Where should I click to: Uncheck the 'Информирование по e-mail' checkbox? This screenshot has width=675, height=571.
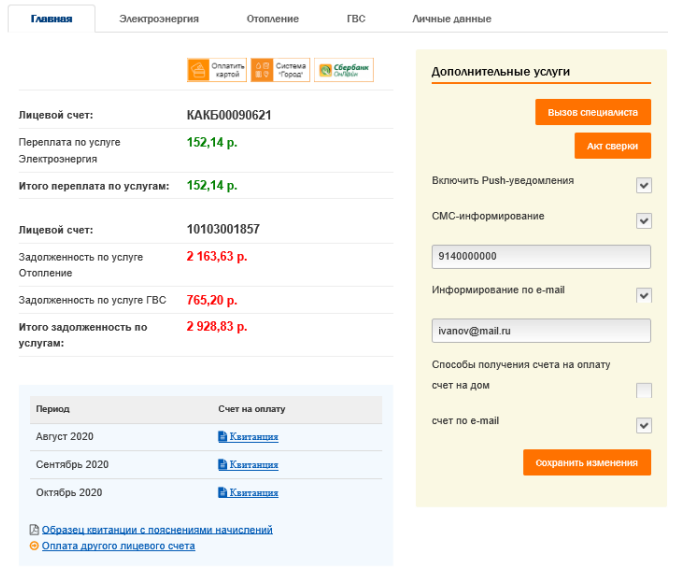644,295
